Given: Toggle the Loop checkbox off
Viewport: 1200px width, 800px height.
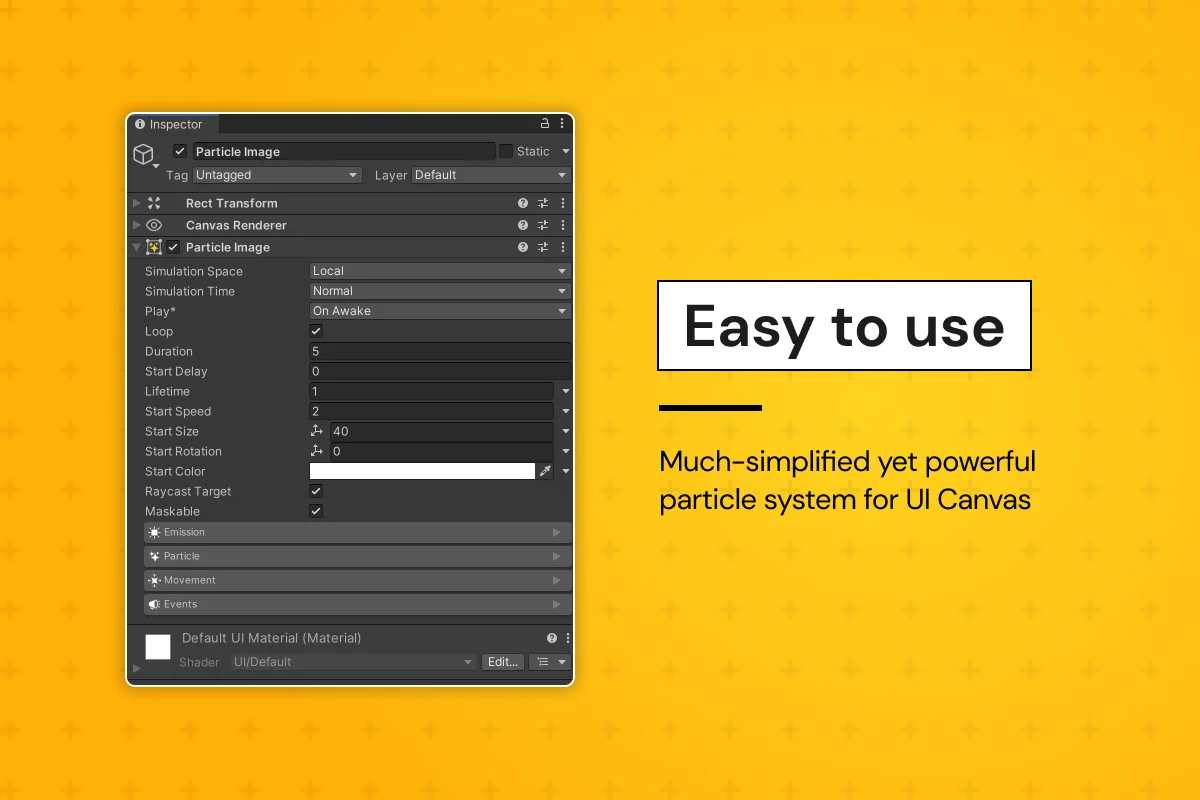Looking at the screenshot, I should pyautogui.click(x=316, y=331).
